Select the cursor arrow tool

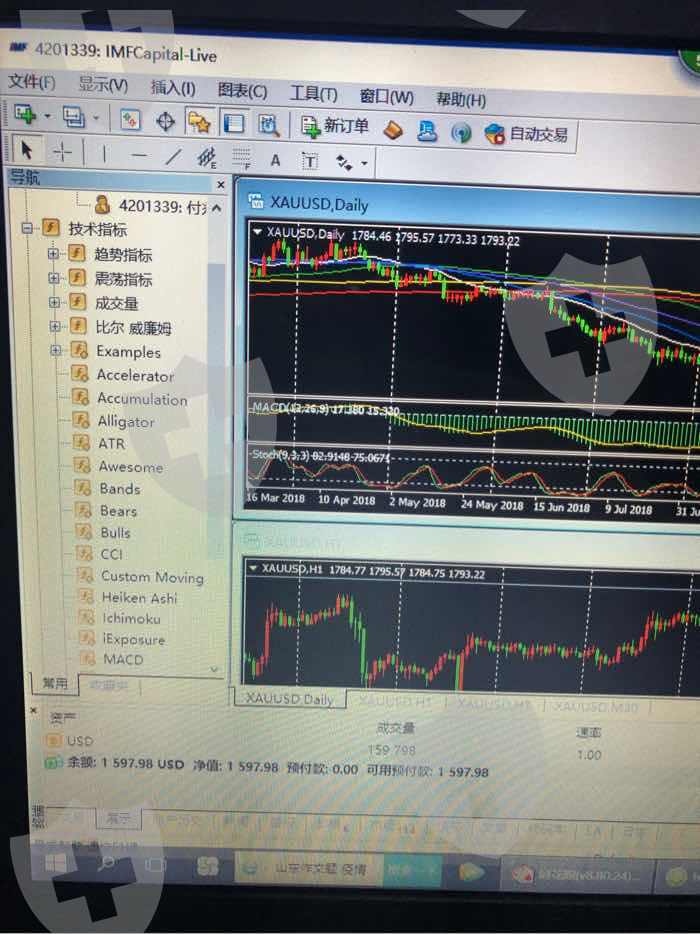tap(27, 150)
